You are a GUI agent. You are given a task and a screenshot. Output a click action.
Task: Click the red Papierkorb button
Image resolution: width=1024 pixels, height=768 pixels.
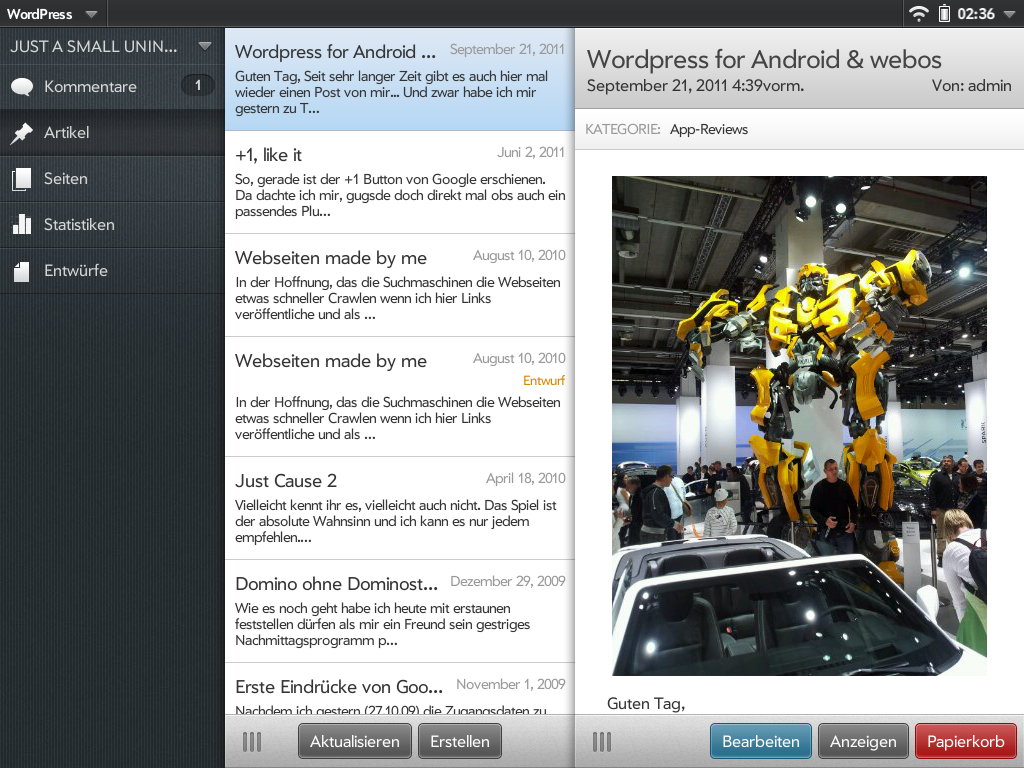pos(965,741)
